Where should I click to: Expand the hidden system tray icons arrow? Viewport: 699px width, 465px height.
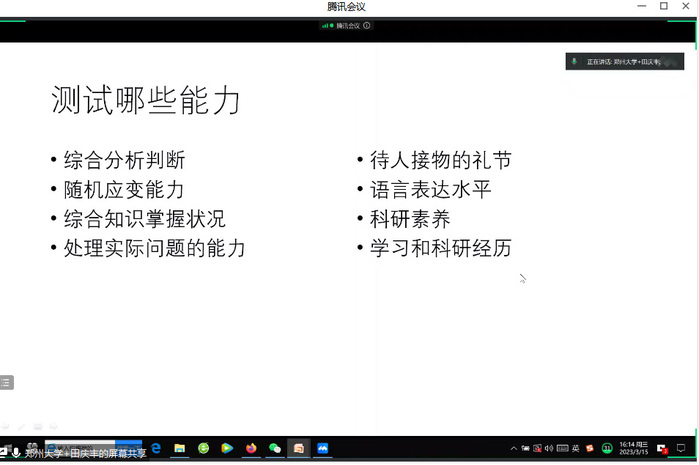point(514,449)
